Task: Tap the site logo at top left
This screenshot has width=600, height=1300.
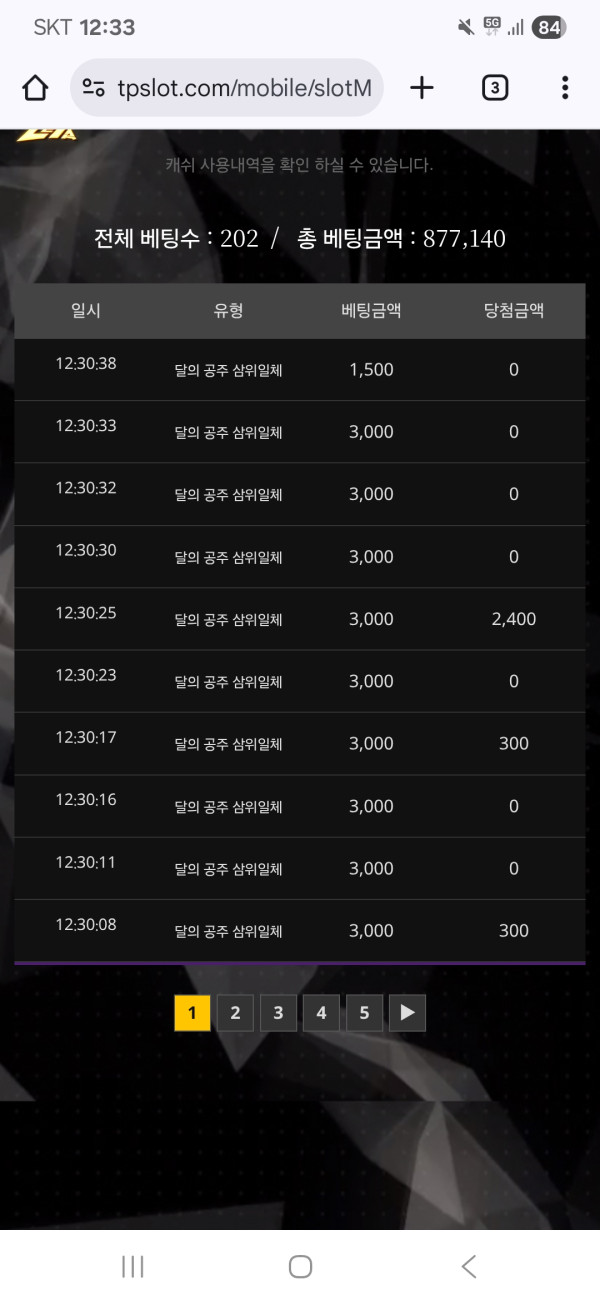Action: [x=46, y=137]
